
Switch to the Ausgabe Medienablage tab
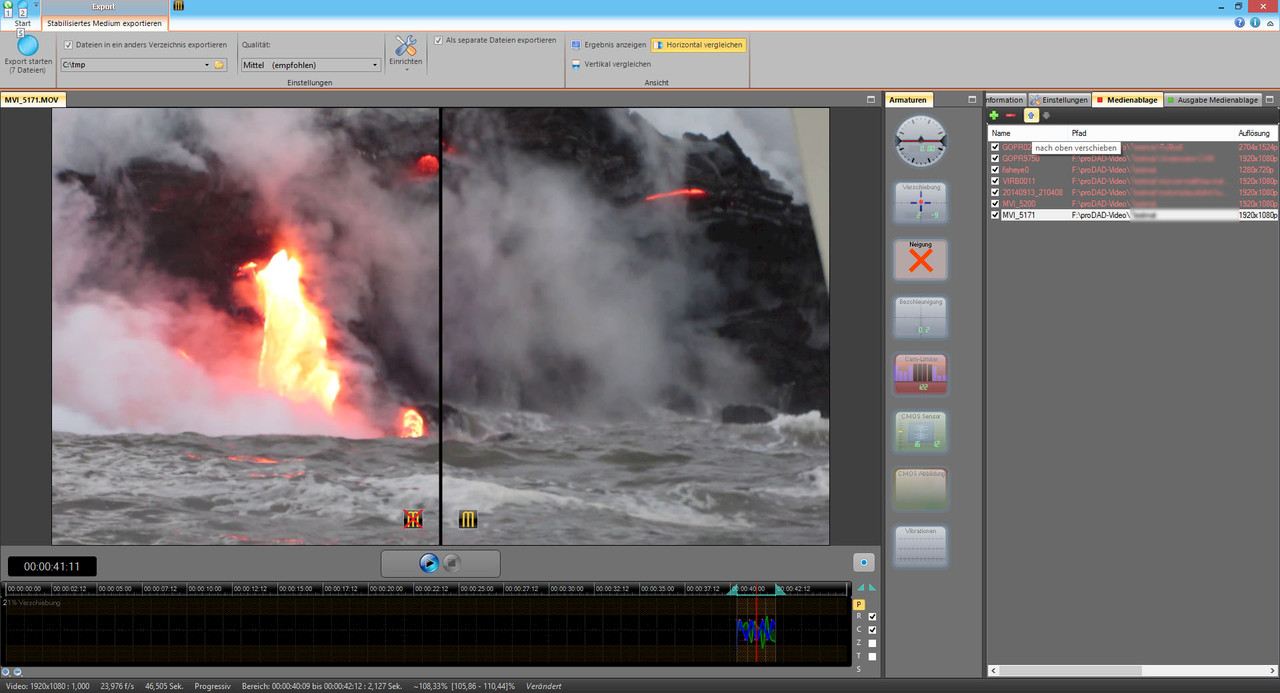click(x=1211, y=100)
